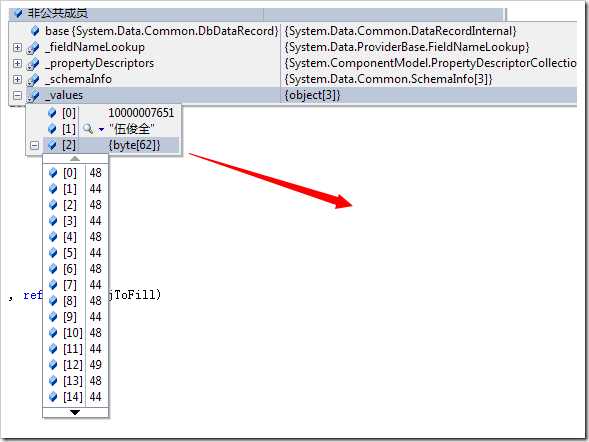Viewport: 589px width, 442px height.
Task: Click the icon of byte element [4]
Action: pos(53,237)
